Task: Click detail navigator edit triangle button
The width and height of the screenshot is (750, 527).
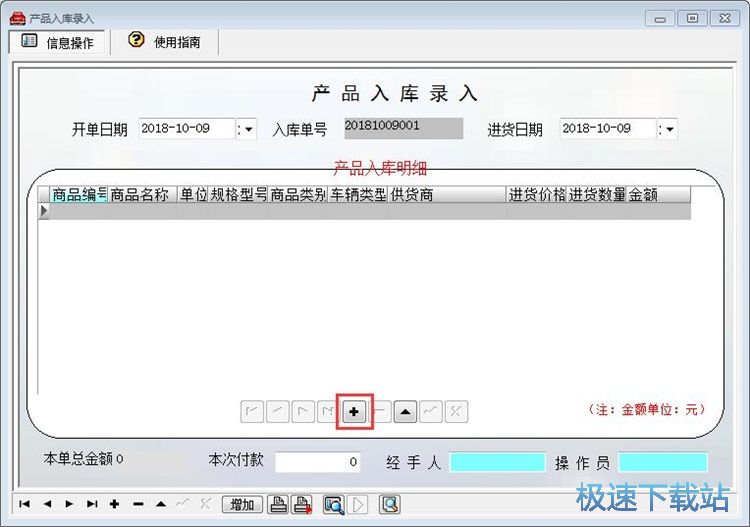Action: (405, 411)
